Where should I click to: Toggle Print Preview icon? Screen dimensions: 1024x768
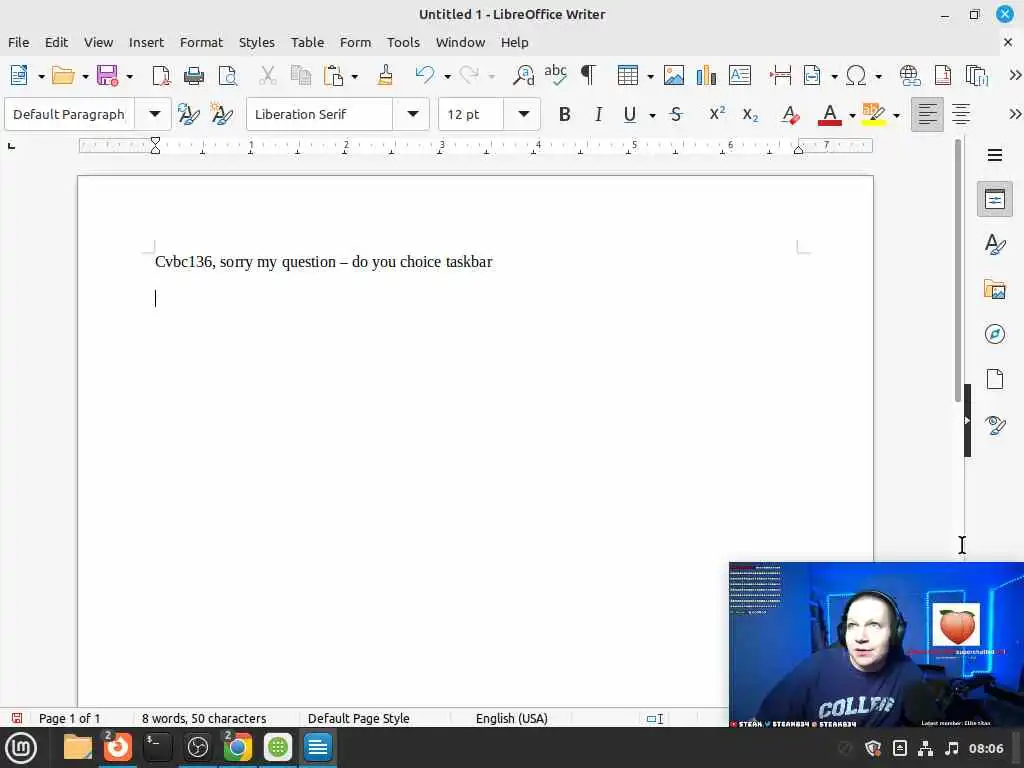pyautogui.click(x=227, y=76)
